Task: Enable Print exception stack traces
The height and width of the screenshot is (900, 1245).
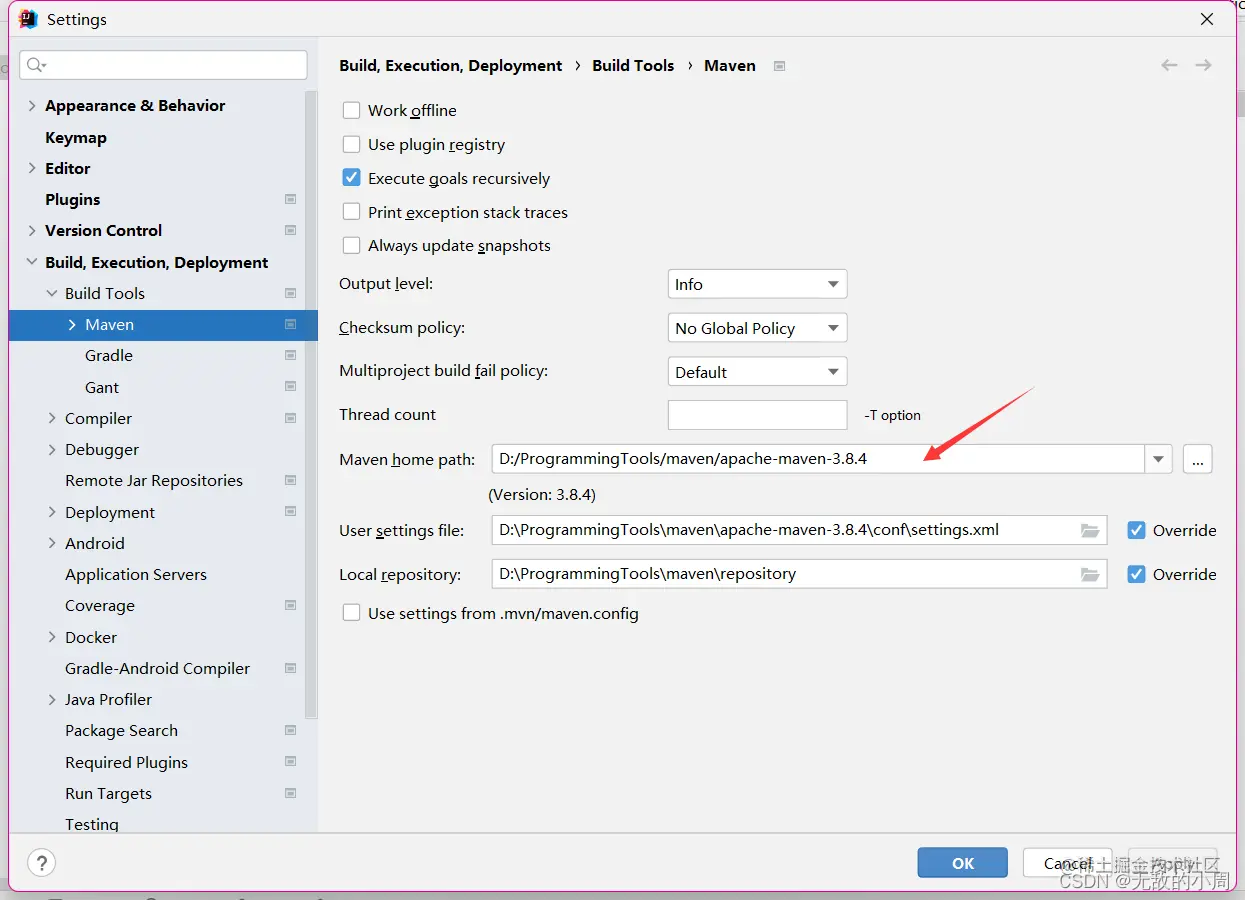Action: pyautogui.click(x=351, y=212)
